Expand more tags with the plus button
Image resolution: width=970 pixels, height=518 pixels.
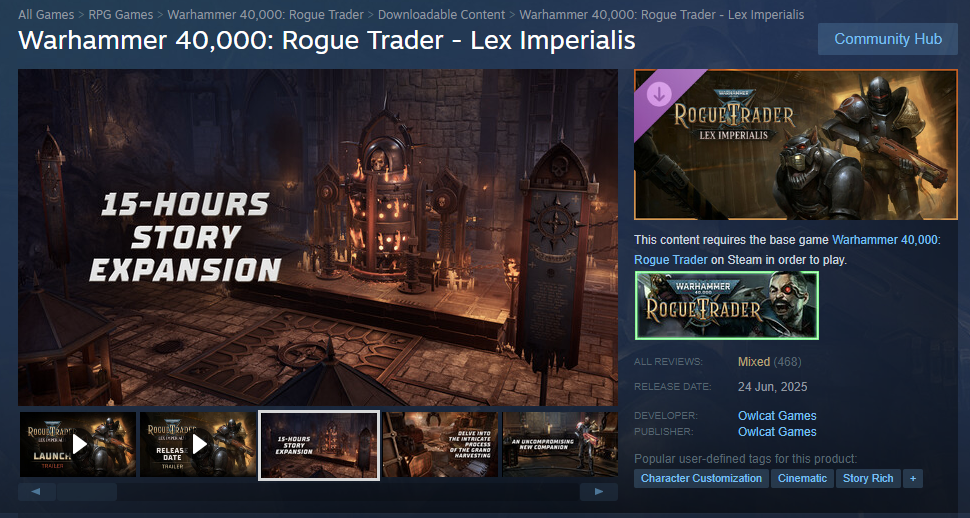[x=912, y=478]
